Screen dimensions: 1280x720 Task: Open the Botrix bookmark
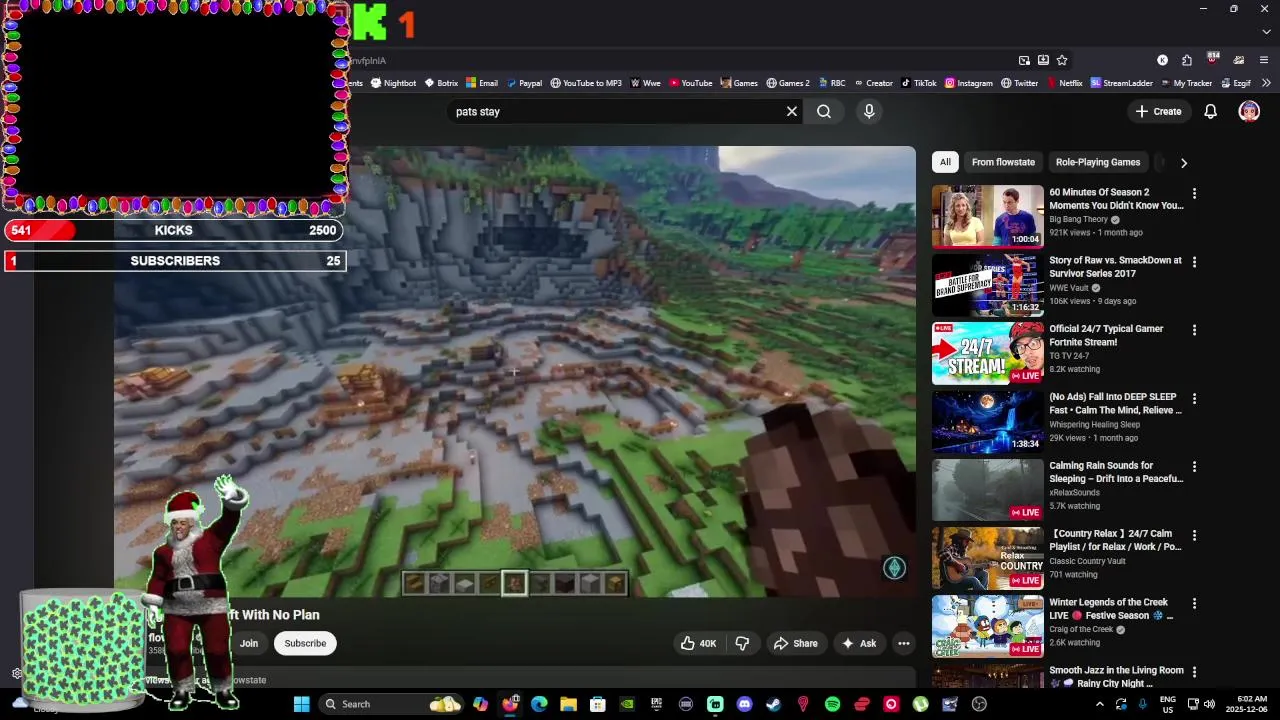click(x=441, y=83)
